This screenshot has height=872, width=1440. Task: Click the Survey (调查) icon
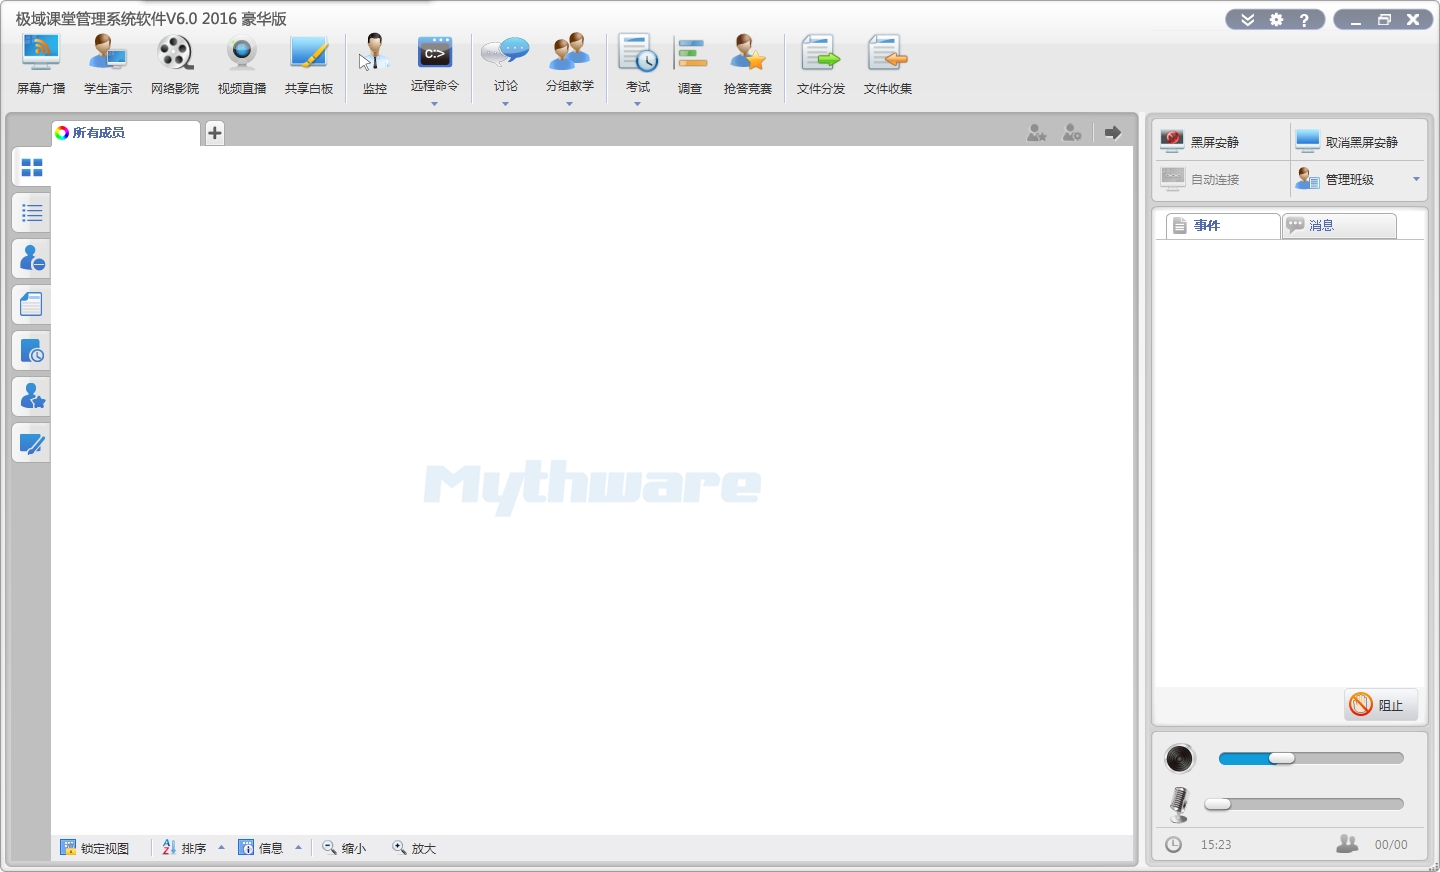coord(690,64)
